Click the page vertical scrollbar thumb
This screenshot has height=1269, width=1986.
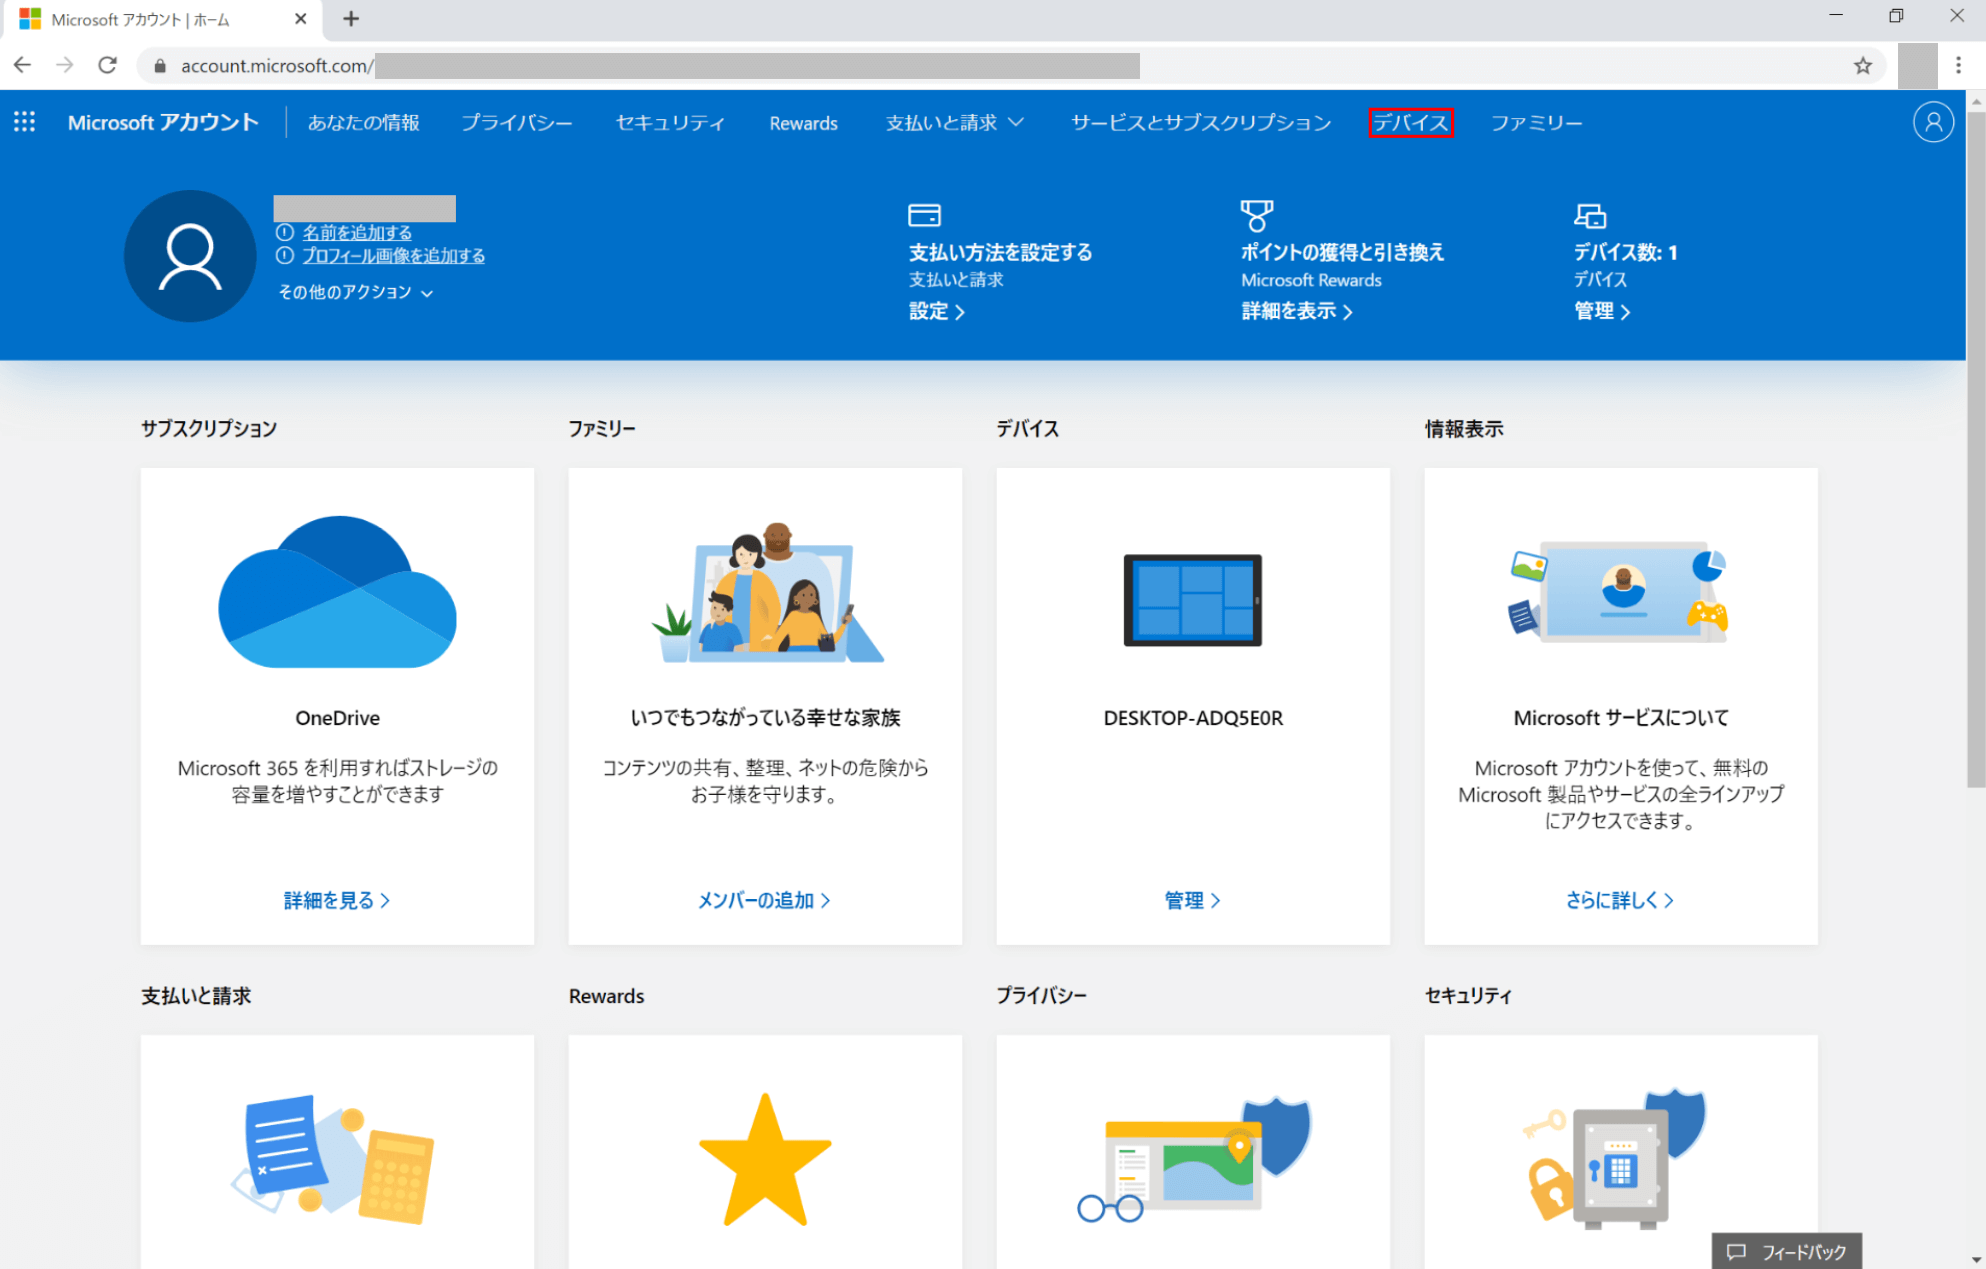(1976, 448)
